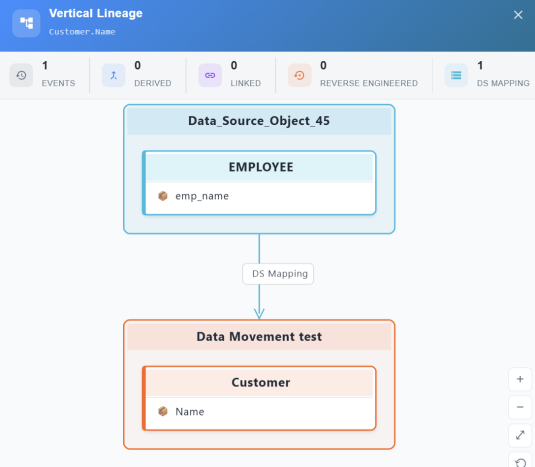
Task: Fit diagram using the expand arrows button
Action: tap(520, 435)
